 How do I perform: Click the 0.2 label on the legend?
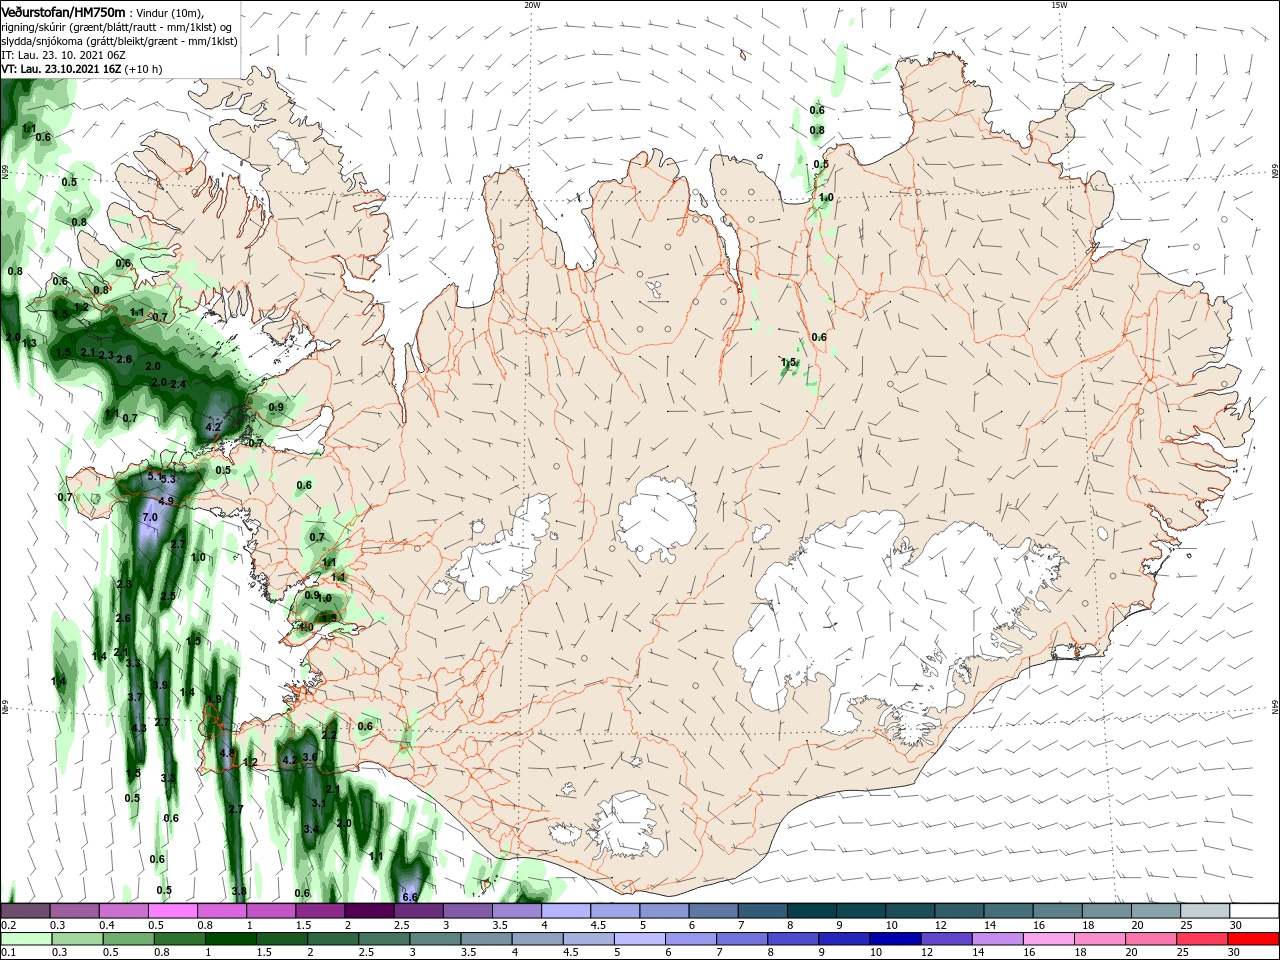click(8, 925)
